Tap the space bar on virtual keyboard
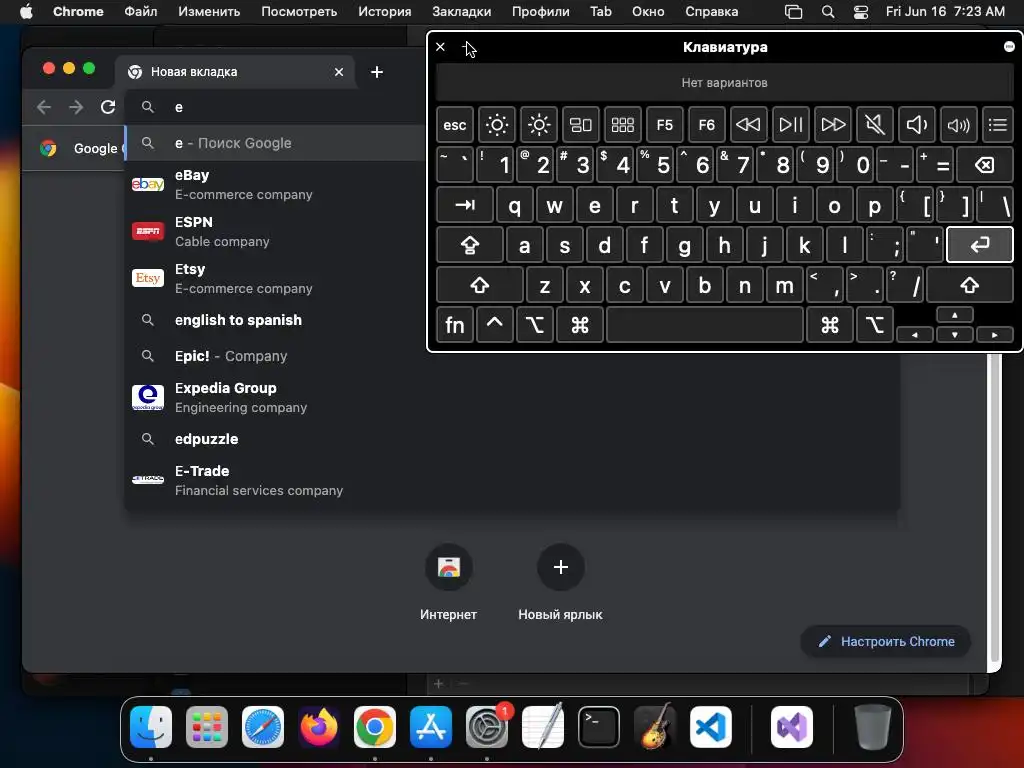1024x768 pixels. pos(705,325)
